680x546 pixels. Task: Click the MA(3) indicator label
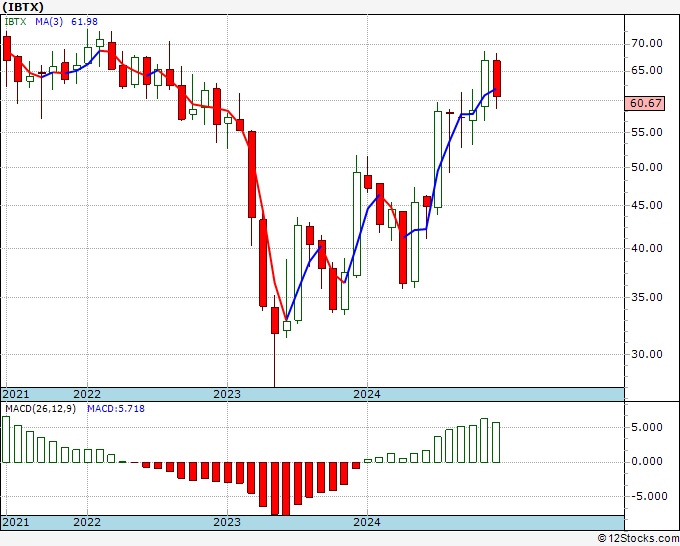coord(49,22)
